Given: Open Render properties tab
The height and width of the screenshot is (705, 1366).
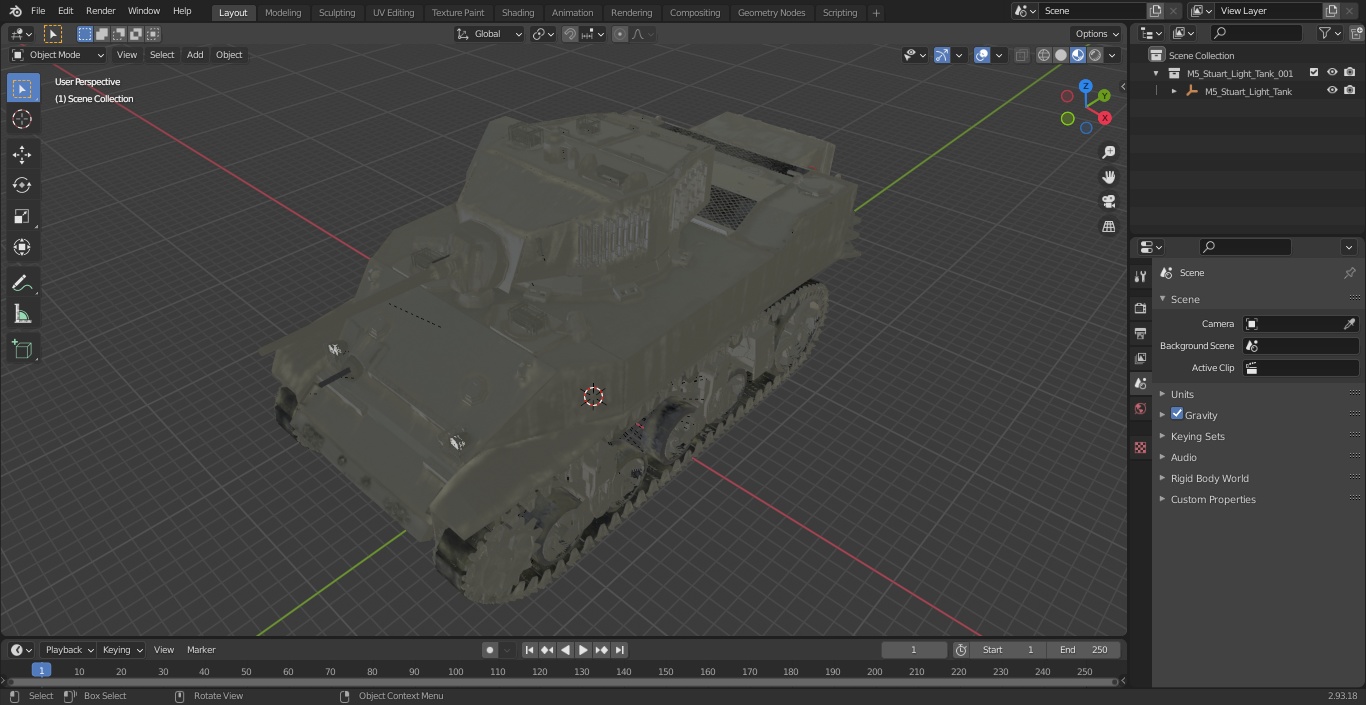Looking at the screenshot, I should (x=1140, y=308).
